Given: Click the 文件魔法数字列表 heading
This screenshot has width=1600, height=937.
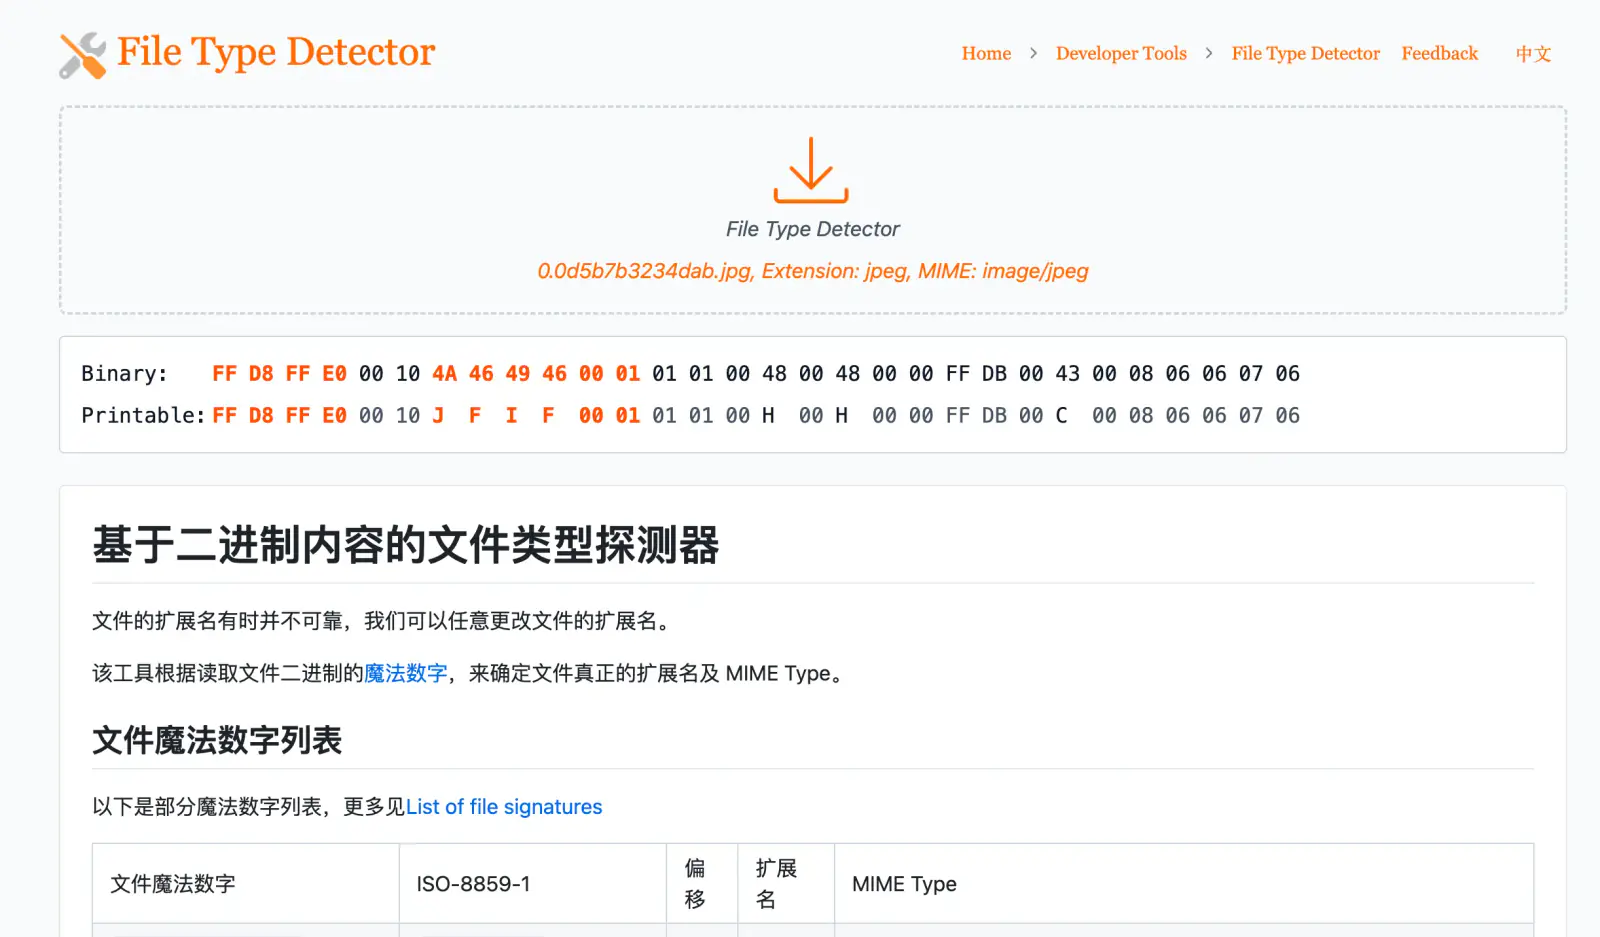Looking at the screenshot, I should [217, 741].
